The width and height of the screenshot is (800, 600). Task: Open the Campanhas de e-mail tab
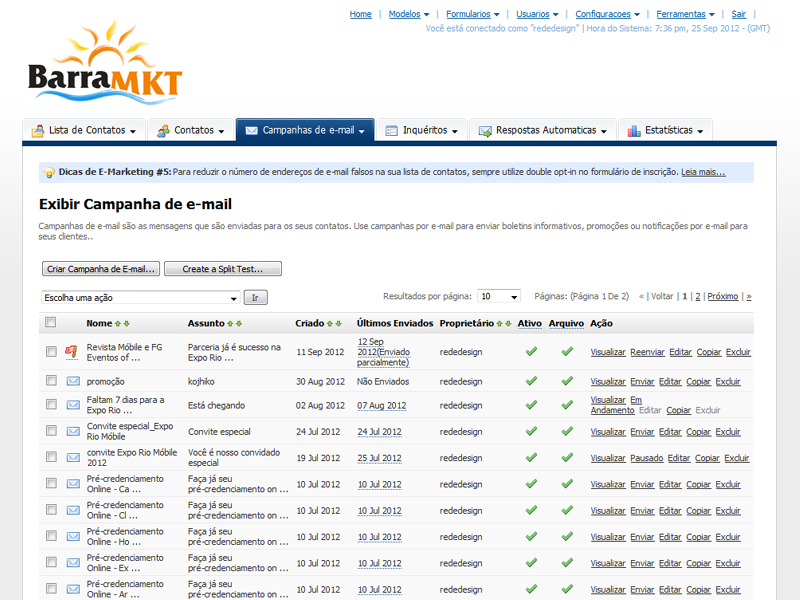click(x=305, y=130)
